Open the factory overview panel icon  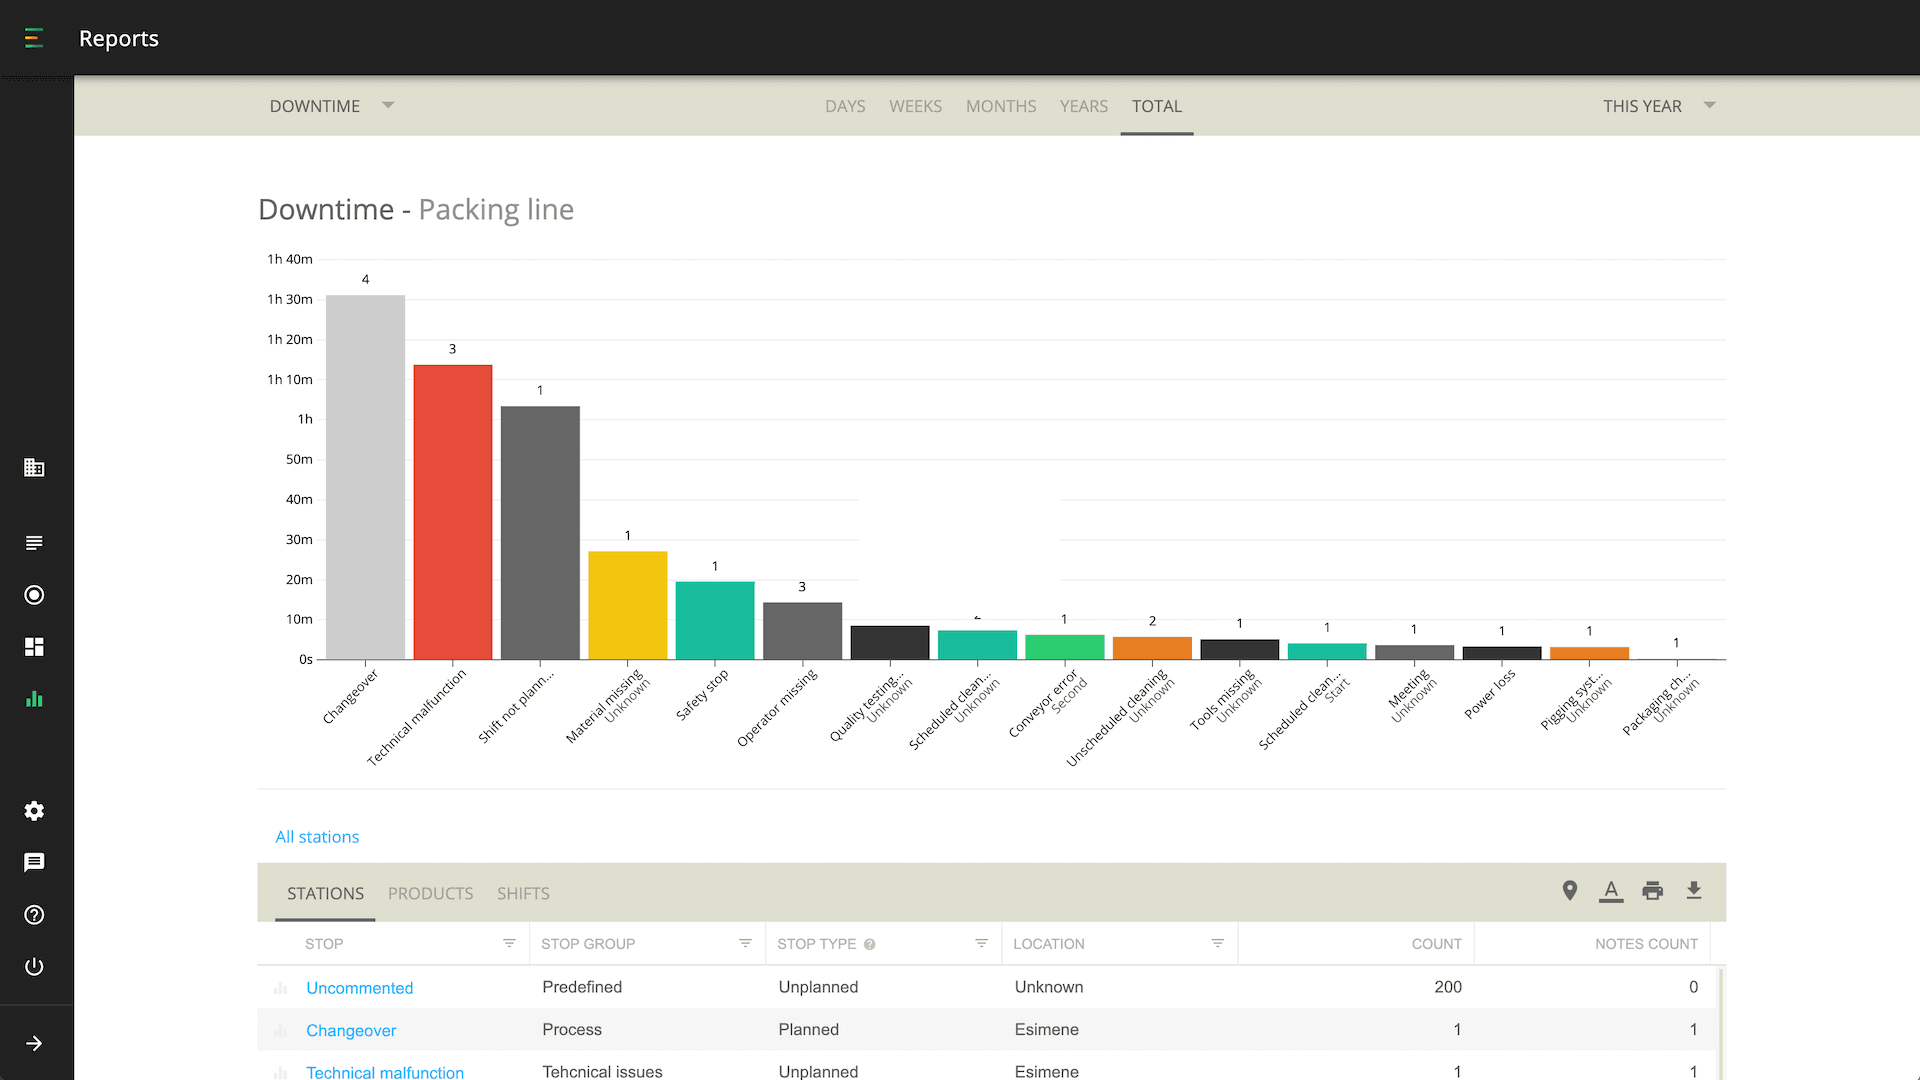click(x=34, y=467)
